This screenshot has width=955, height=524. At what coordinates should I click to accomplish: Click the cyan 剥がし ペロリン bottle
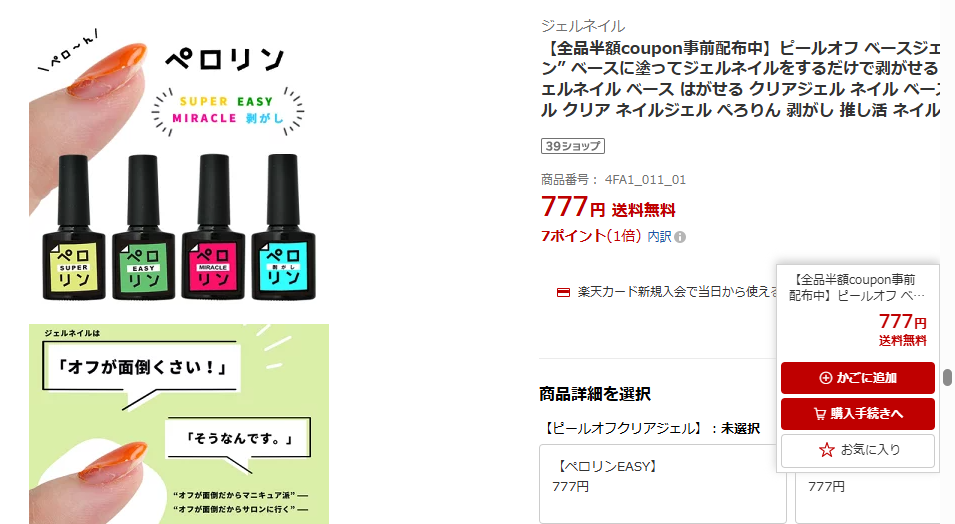pos(283,228)
